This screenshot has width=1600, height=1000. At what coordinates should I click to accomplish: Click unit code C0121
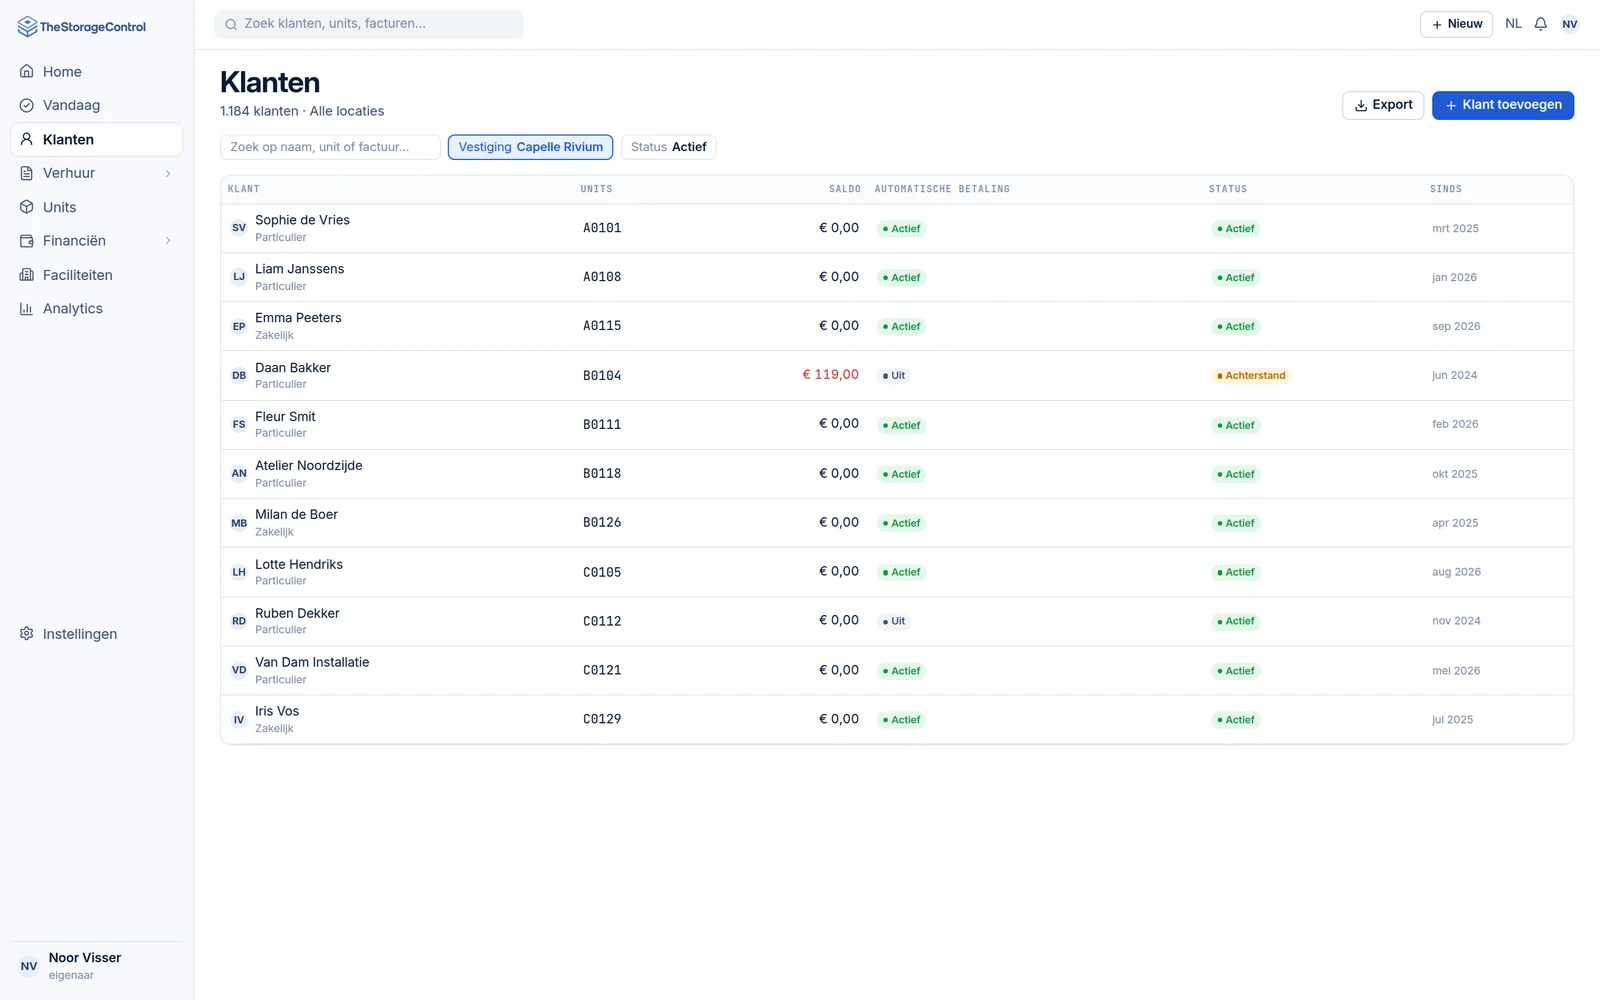pos(602,670)
